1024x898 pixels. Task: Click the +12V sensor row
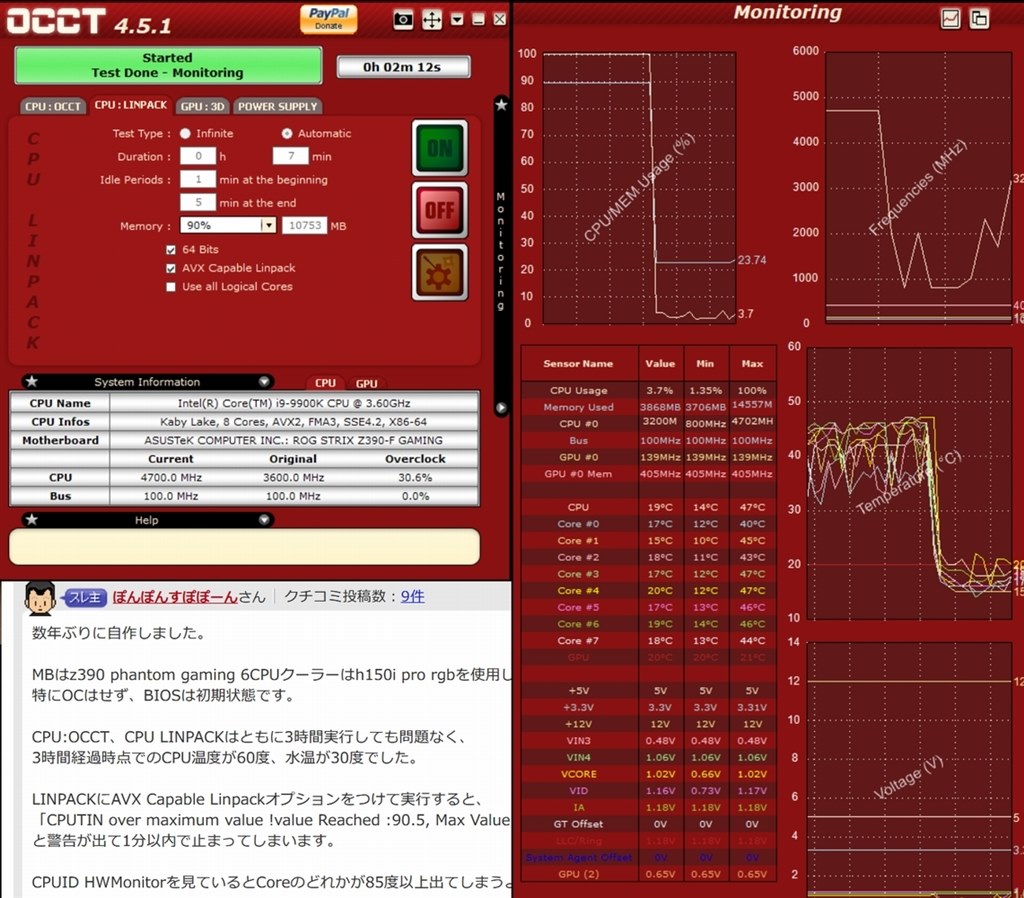(648, 724)
